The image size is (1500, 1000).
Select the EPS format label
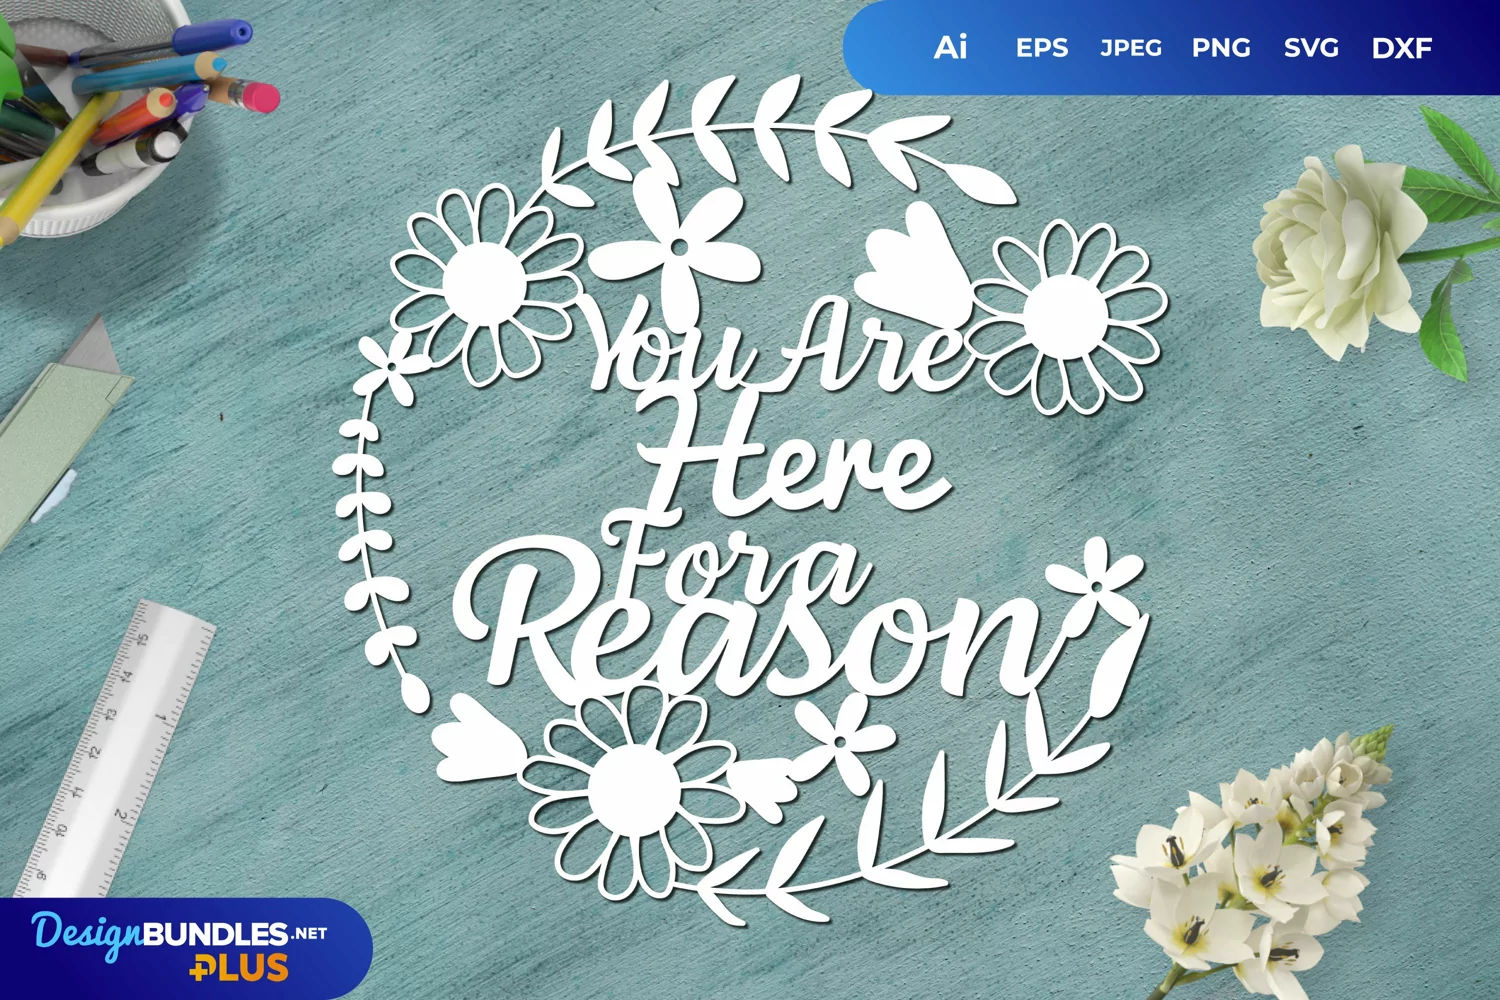(x=1041, y=48)
